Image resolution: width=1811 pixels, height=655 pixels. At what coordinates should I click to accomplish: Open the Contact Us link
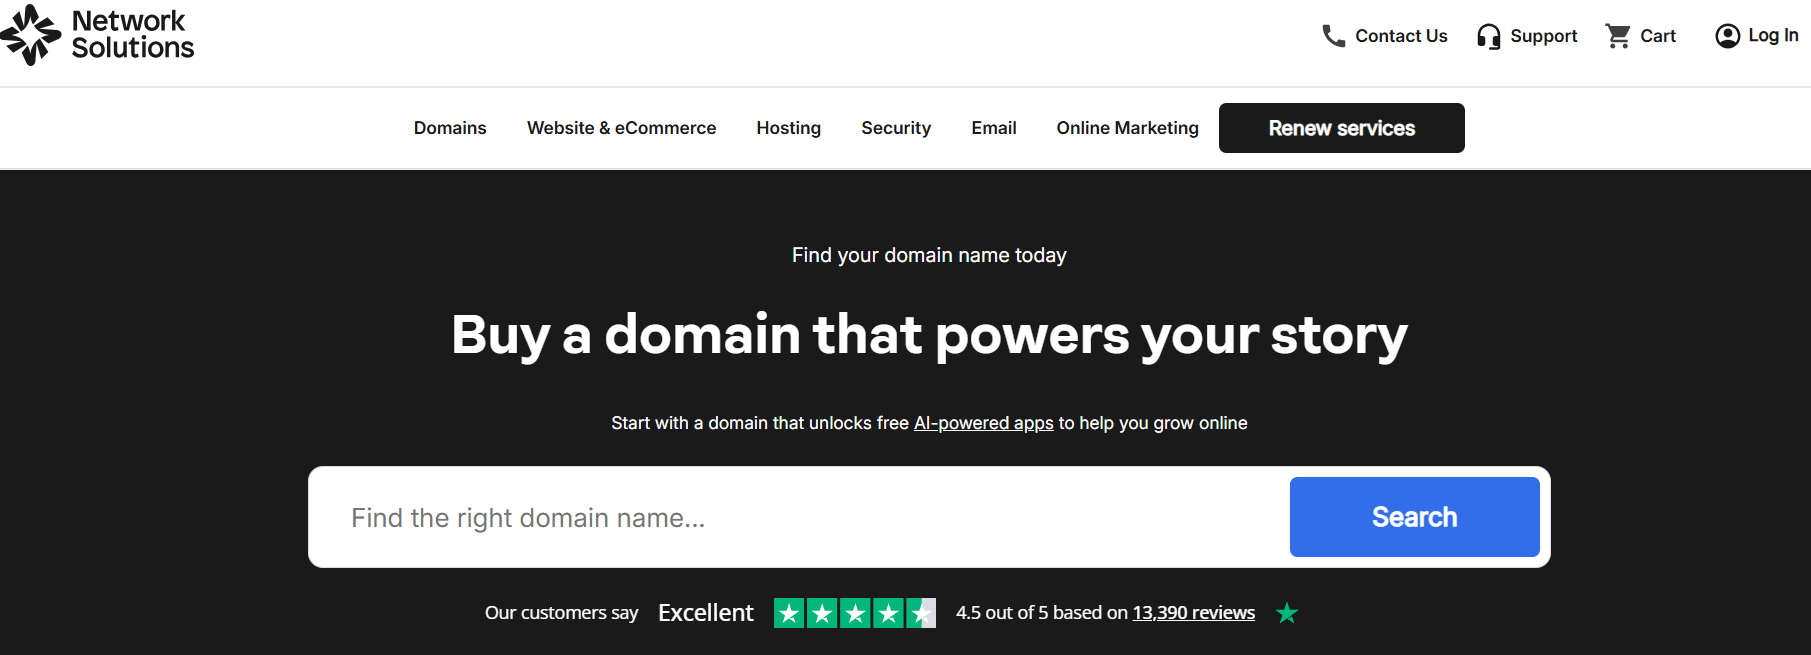tap(1401, 36)
